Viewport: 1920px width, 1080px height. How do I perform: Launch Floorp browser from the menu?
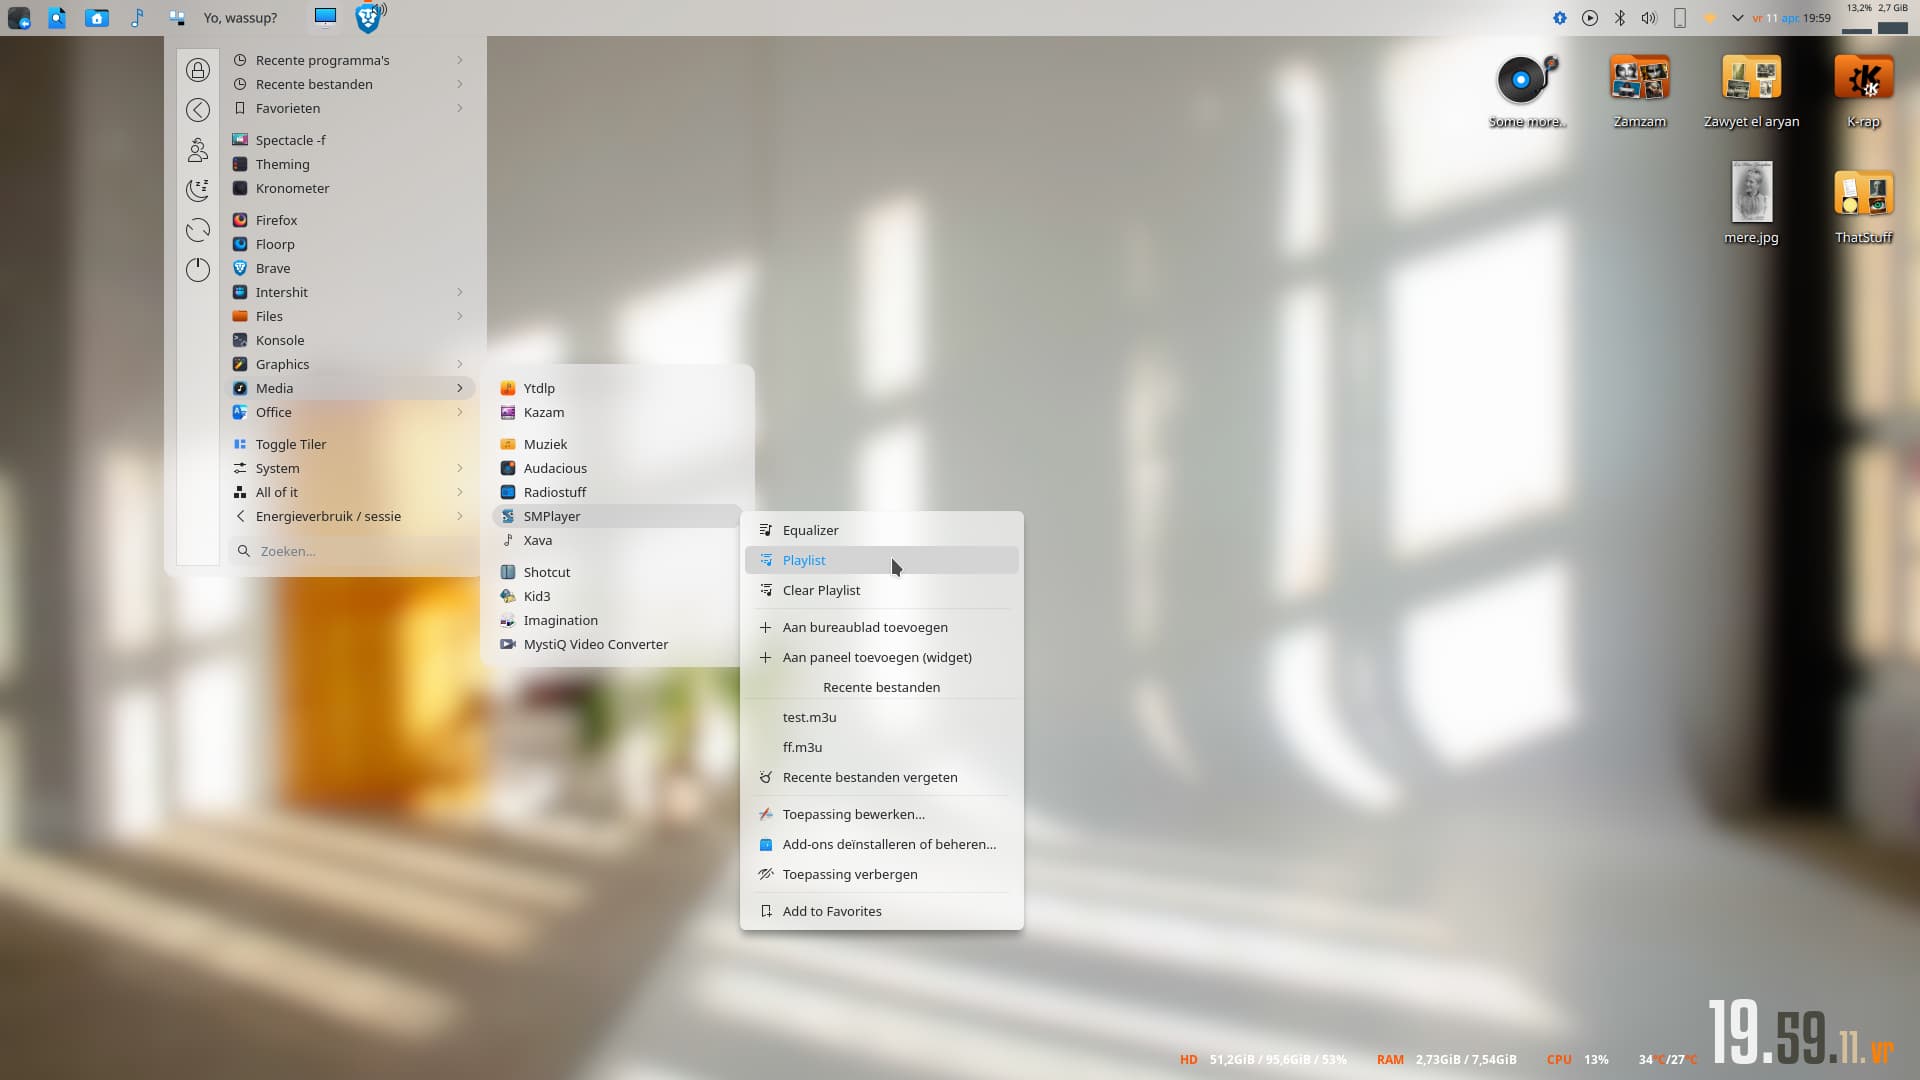[x=352, y=244]
